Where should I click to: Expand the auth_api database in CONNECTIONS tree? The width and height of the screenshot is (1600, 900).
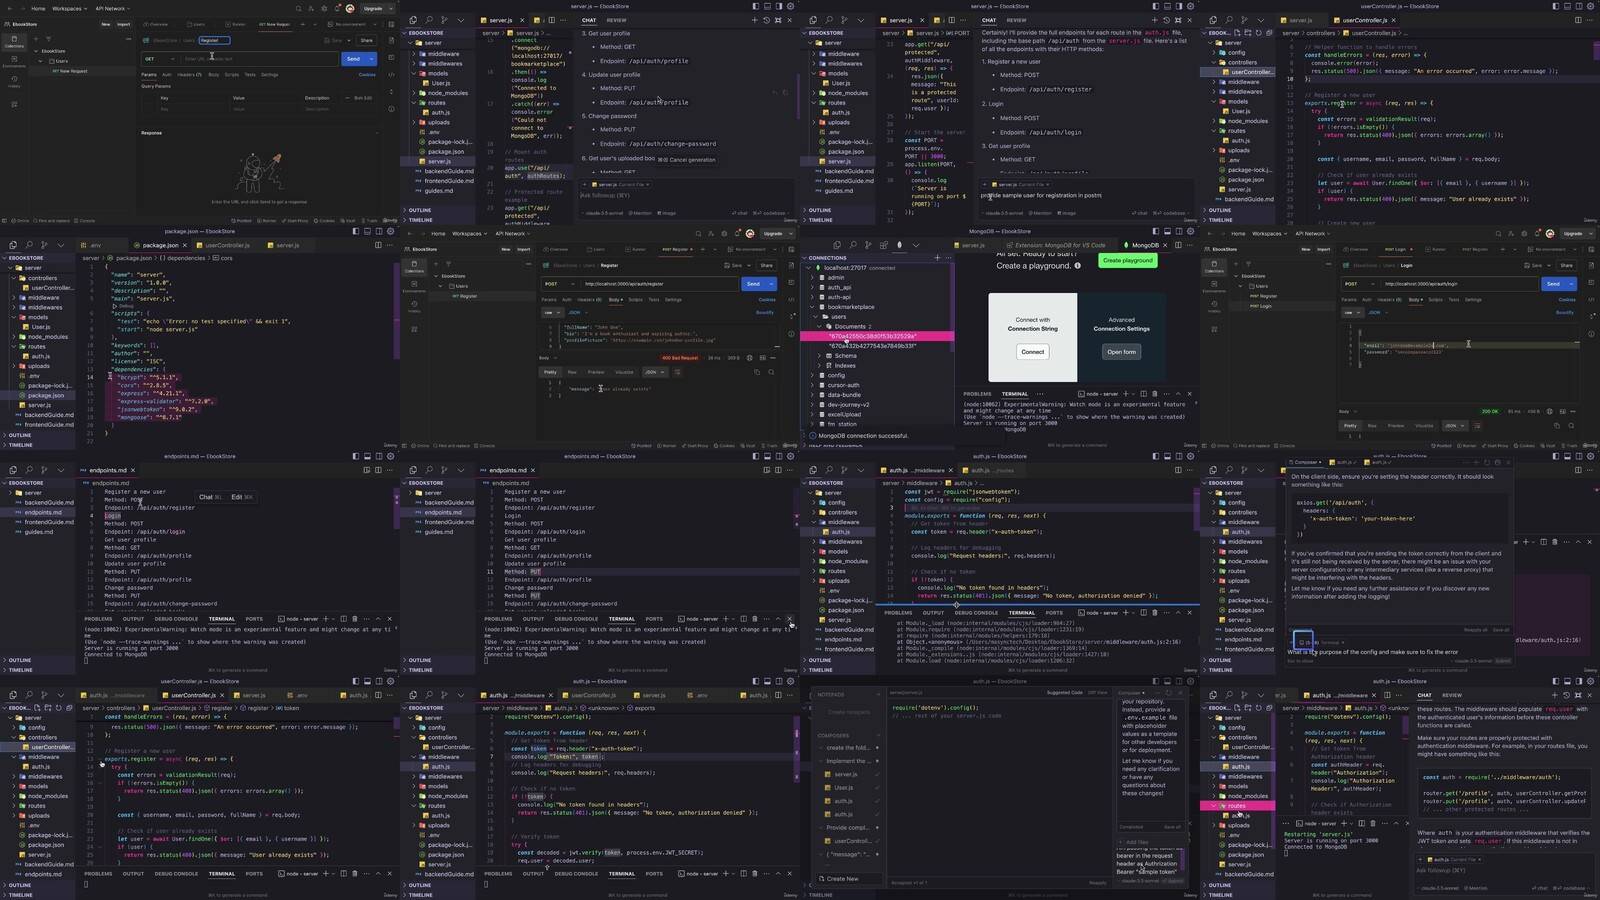pos(813,288)
